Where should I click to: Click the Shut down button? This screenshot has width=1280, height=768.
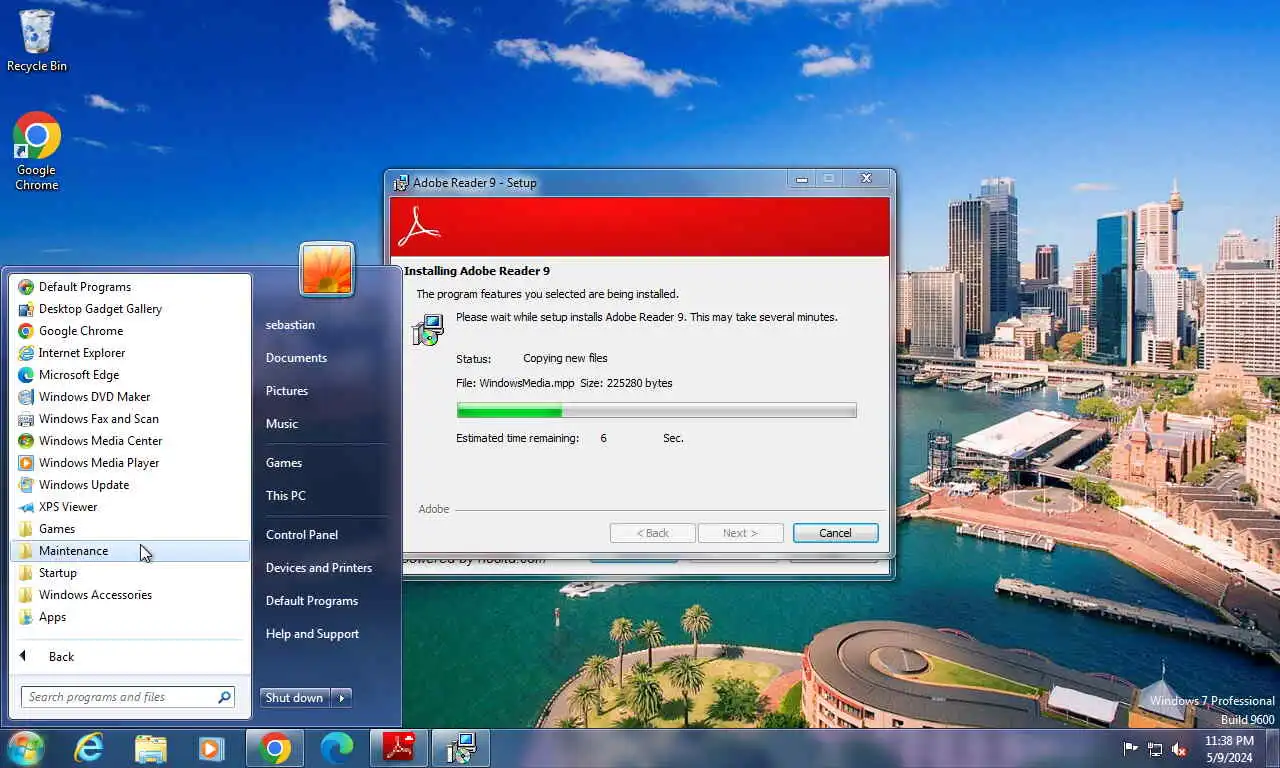[296, 698]
